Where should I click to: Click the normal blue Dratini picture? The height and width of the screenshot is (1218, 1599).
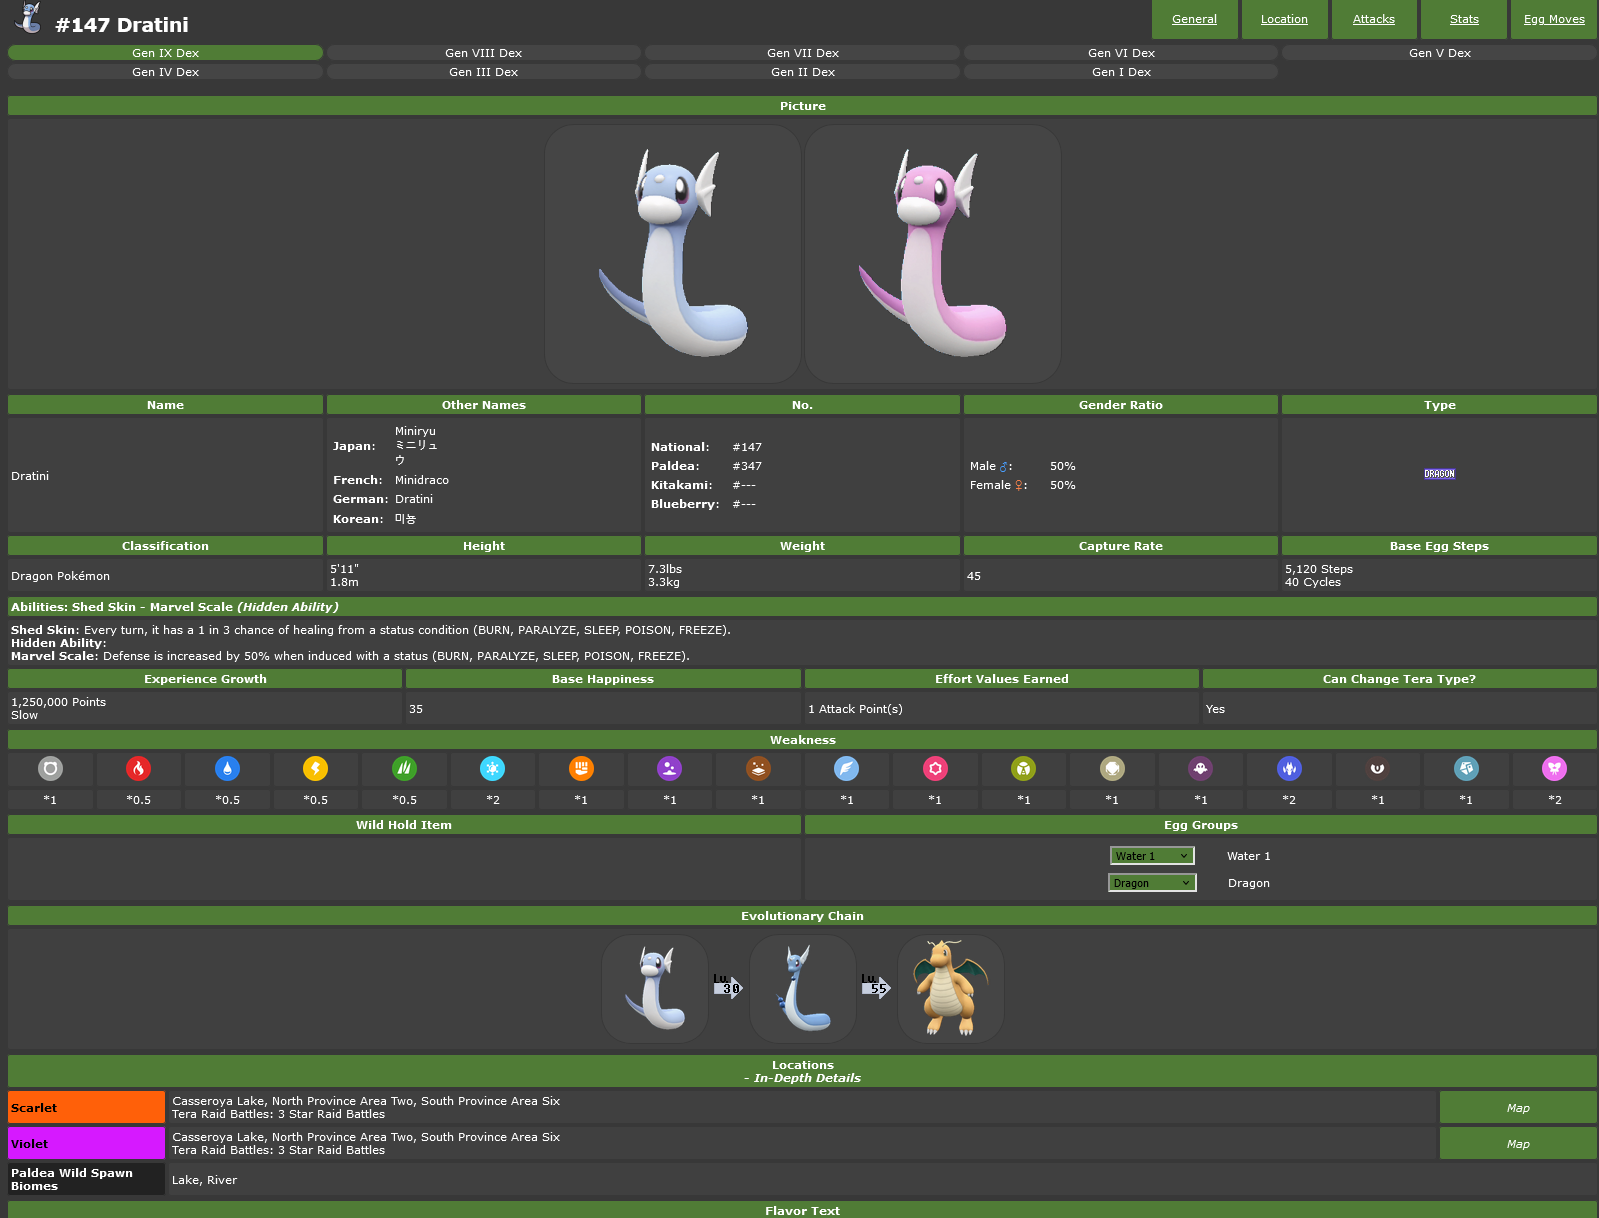[673, 254]
